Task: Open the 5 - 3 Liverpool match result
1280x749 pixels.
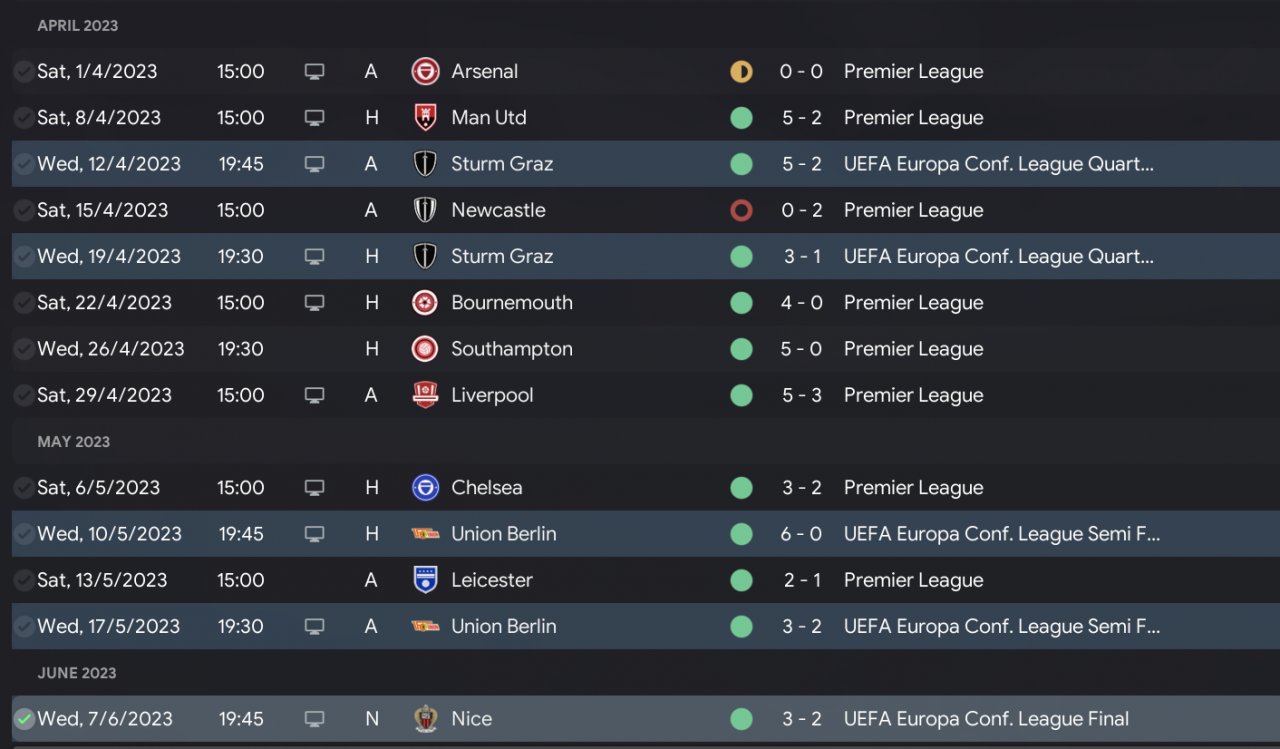Action: (x=801, y=396)
